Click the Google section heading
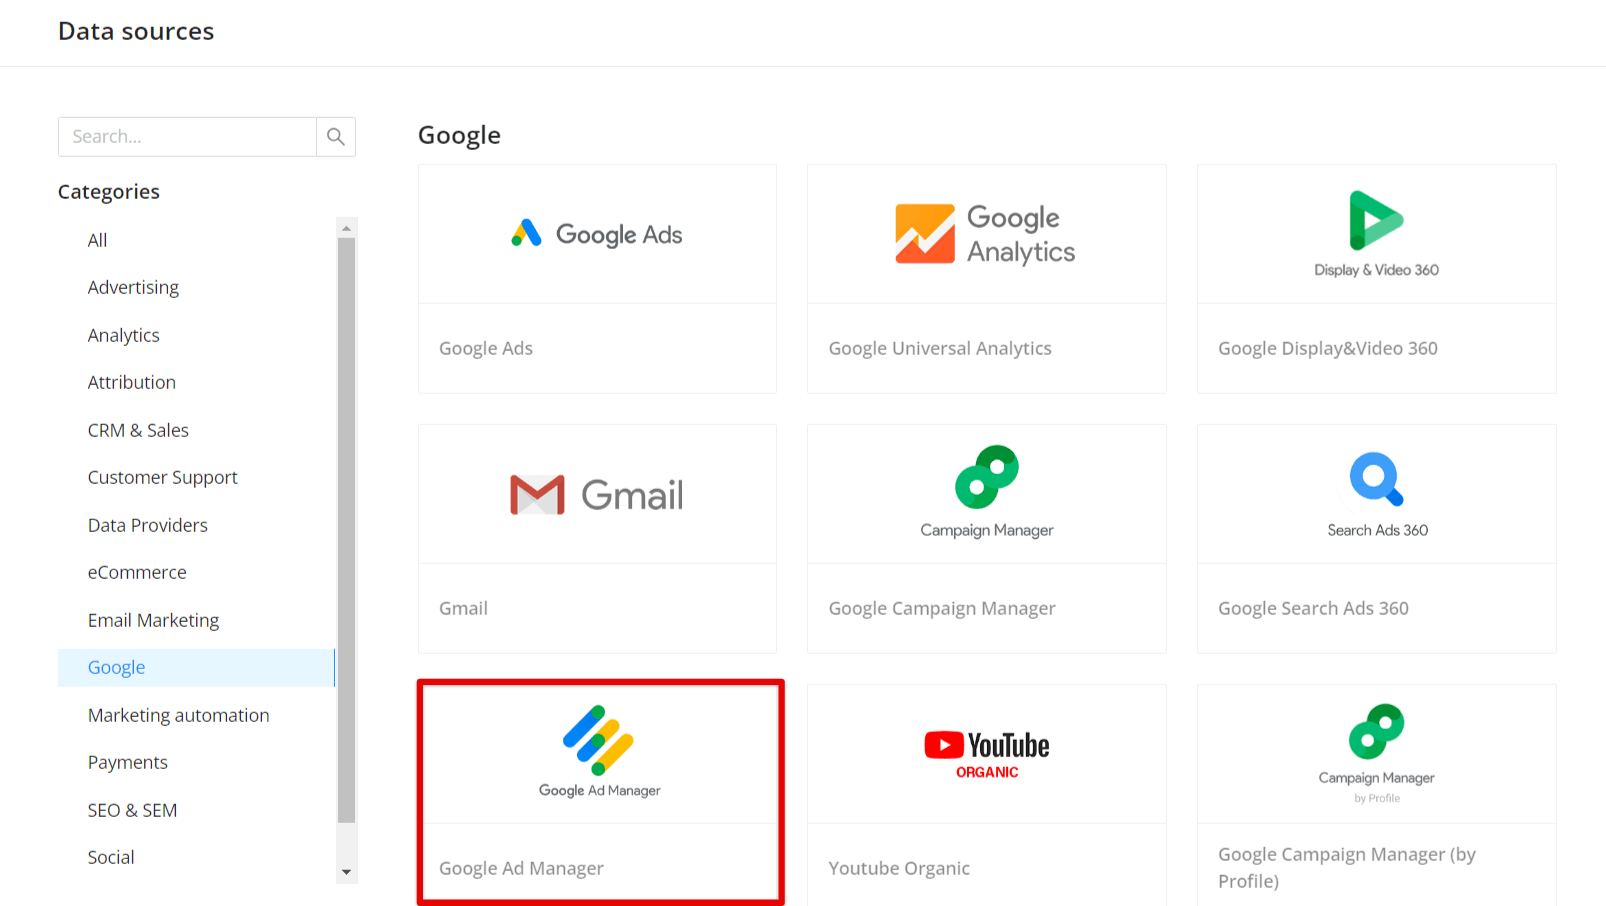 click(x=459, y=135)
